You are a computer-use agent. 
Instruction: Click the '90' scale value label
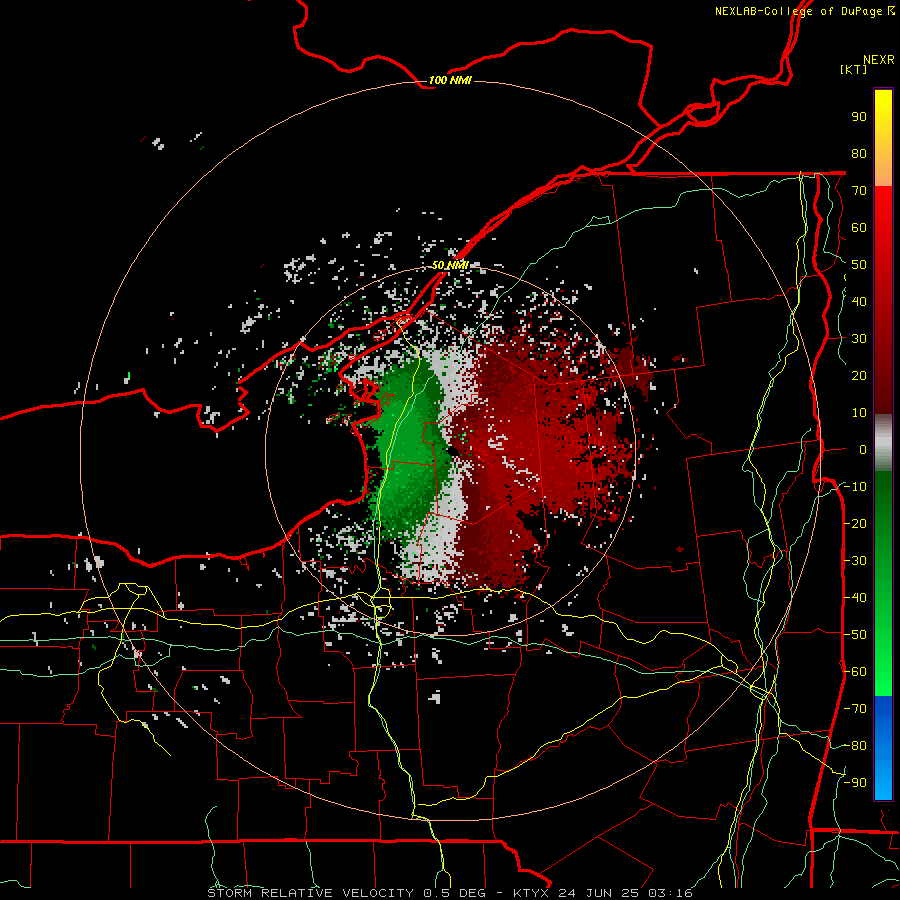[x=859, y=117]
